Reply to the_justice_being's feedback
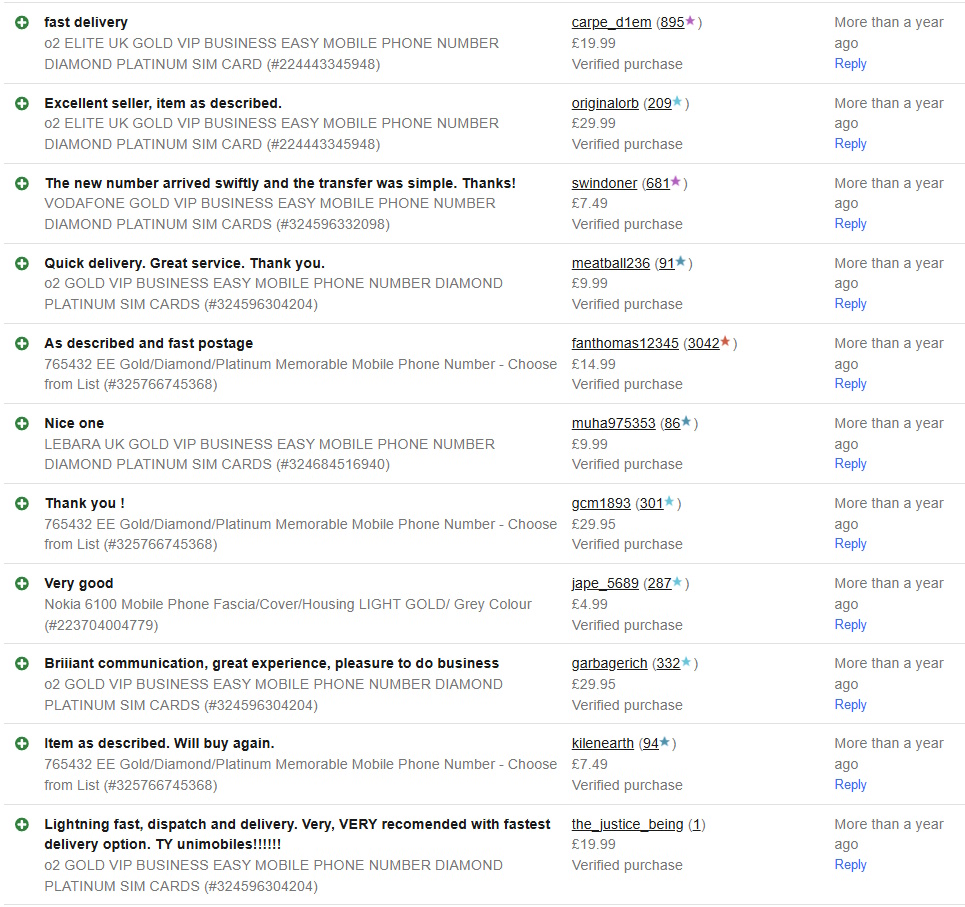Screen dimensions: 965x907 point(850,864)
